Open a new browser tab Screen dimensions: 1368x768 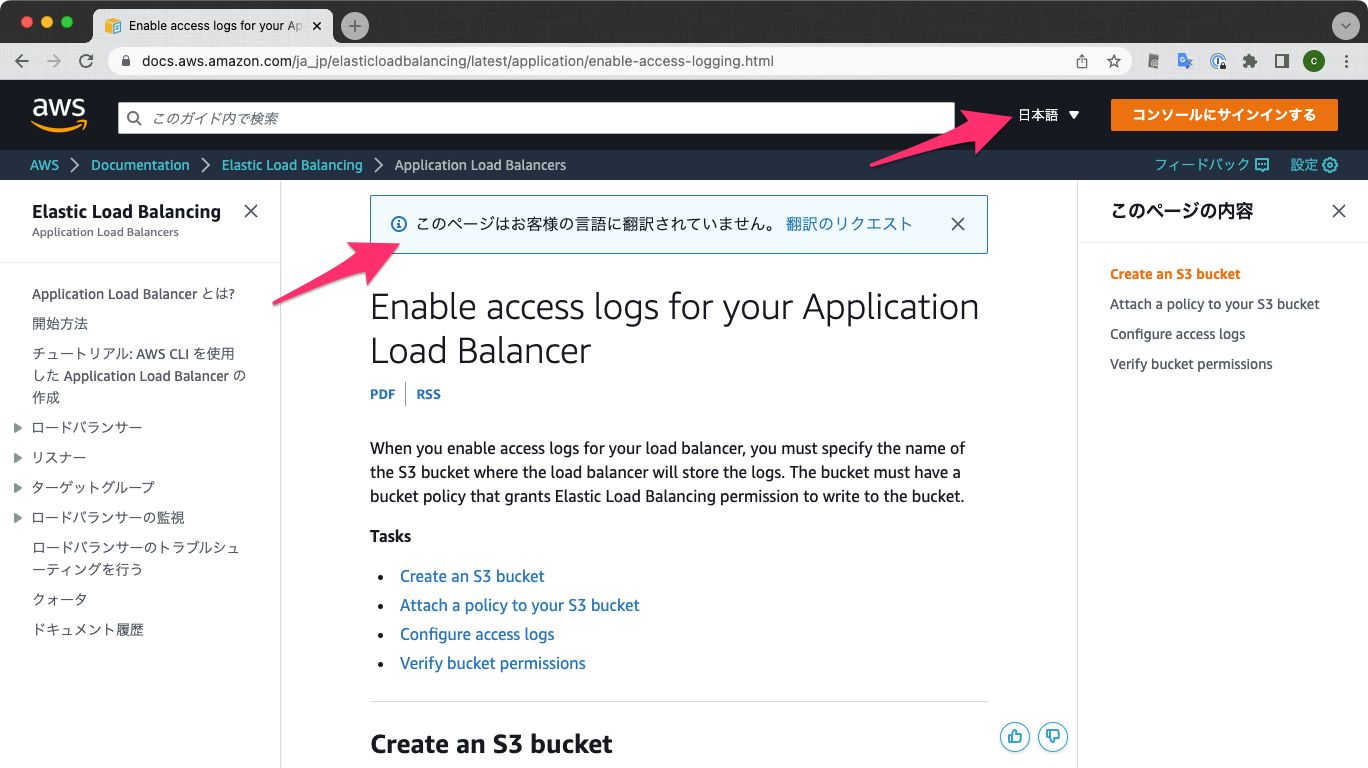click(x=355, y=26)
